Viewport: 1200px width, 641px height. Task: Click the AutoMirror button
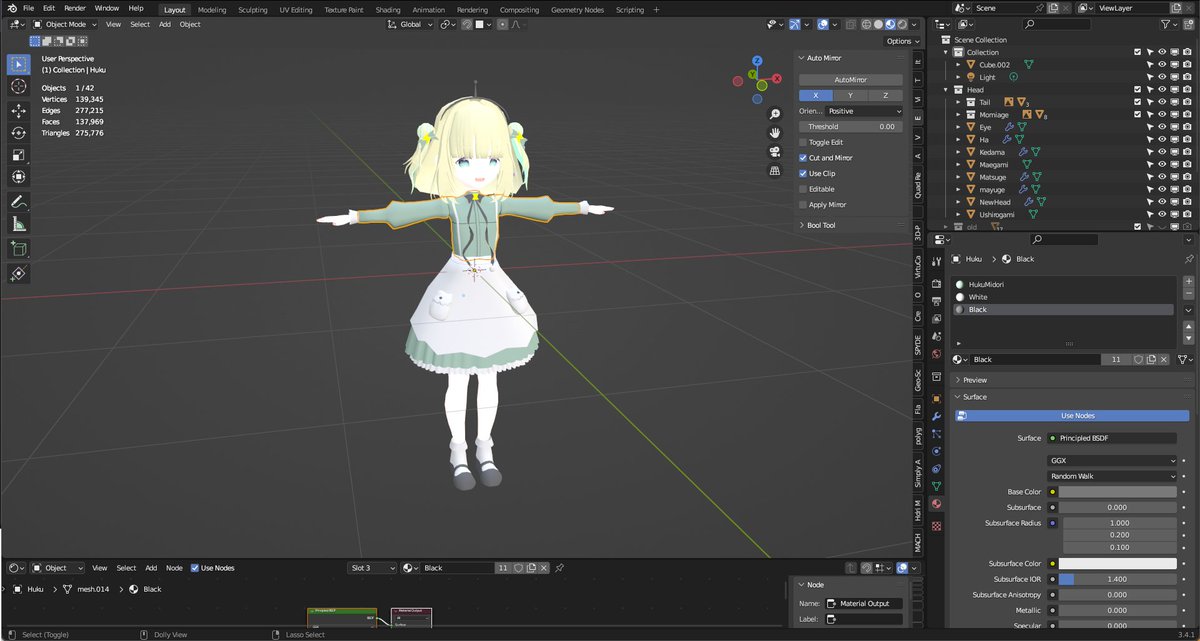click(x=851, y=79)
